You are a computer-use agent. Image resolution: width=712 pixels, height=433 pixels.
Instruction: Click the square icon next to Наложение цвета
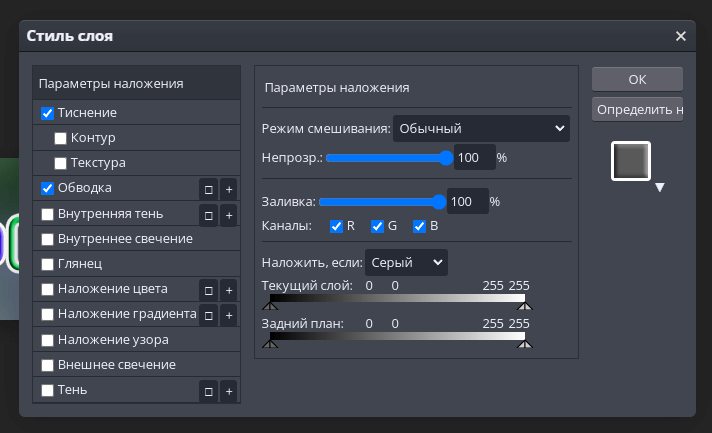208,290
